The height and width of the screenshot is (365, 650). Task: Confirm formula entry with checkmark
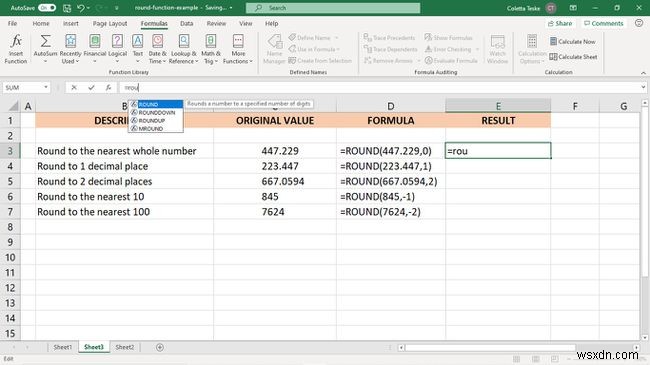91,88
